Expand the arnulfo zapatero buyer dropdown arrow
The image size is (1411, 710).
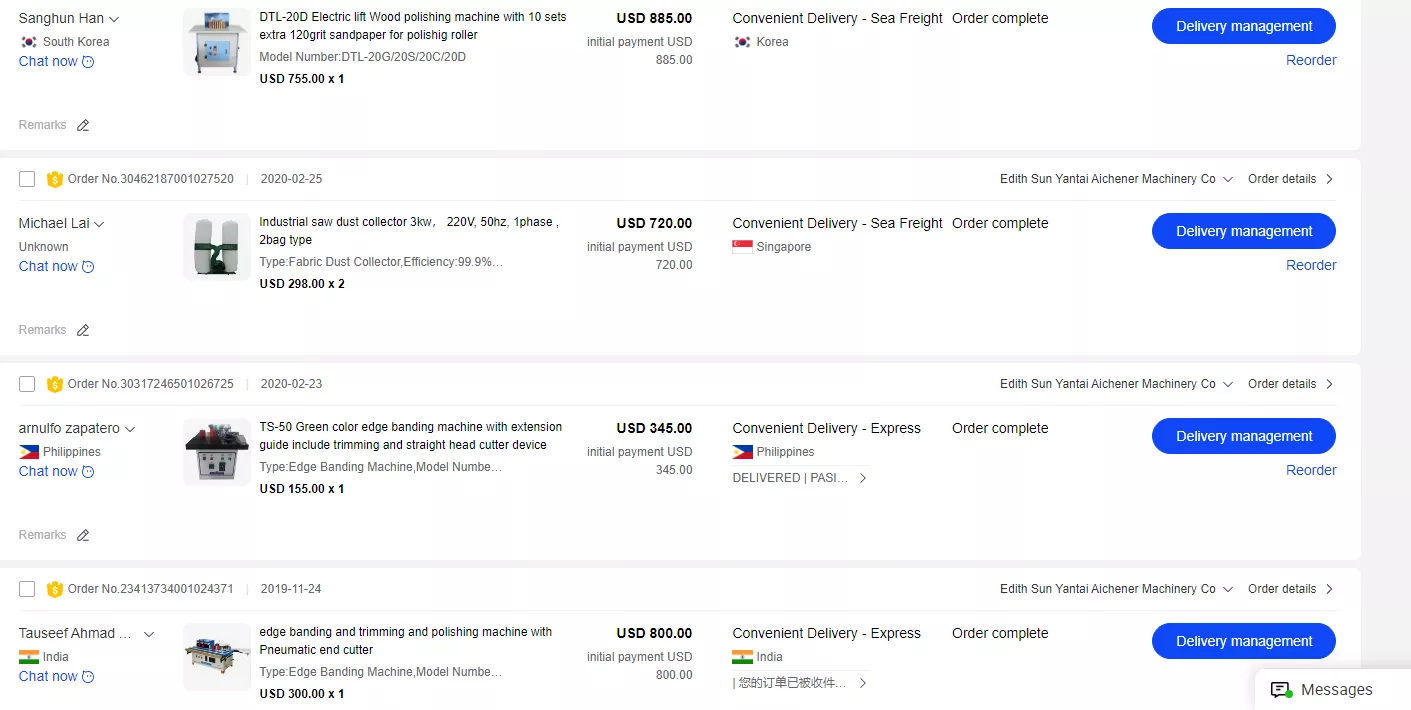point(130,429)
